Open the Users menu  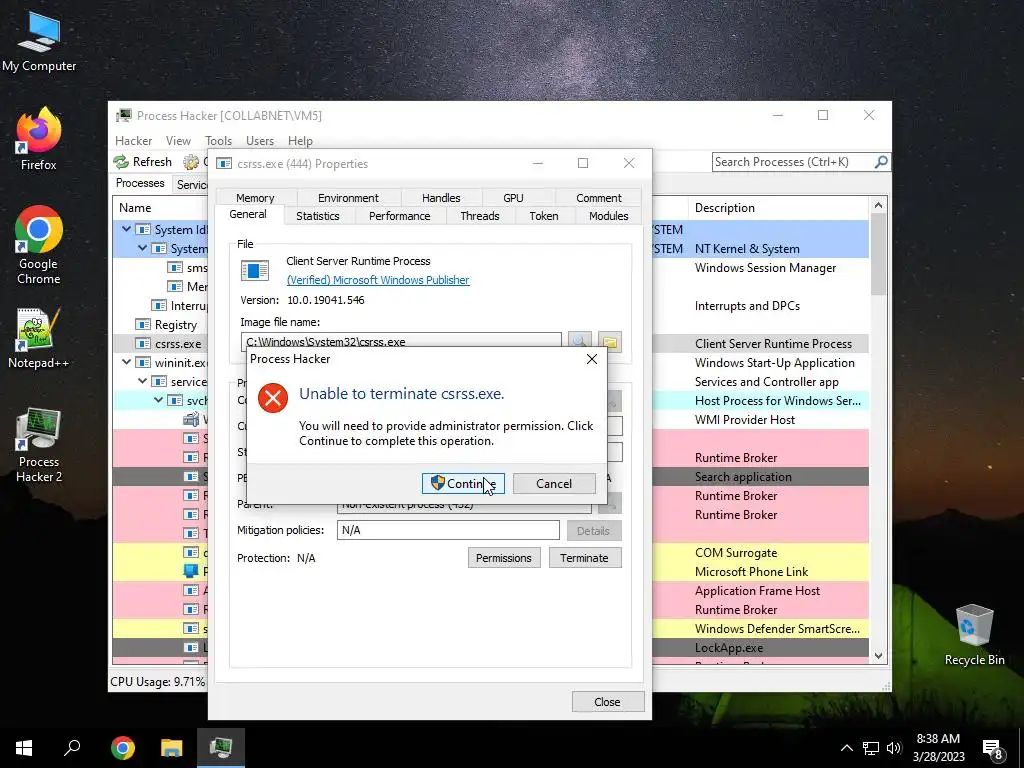pos(260,141)
